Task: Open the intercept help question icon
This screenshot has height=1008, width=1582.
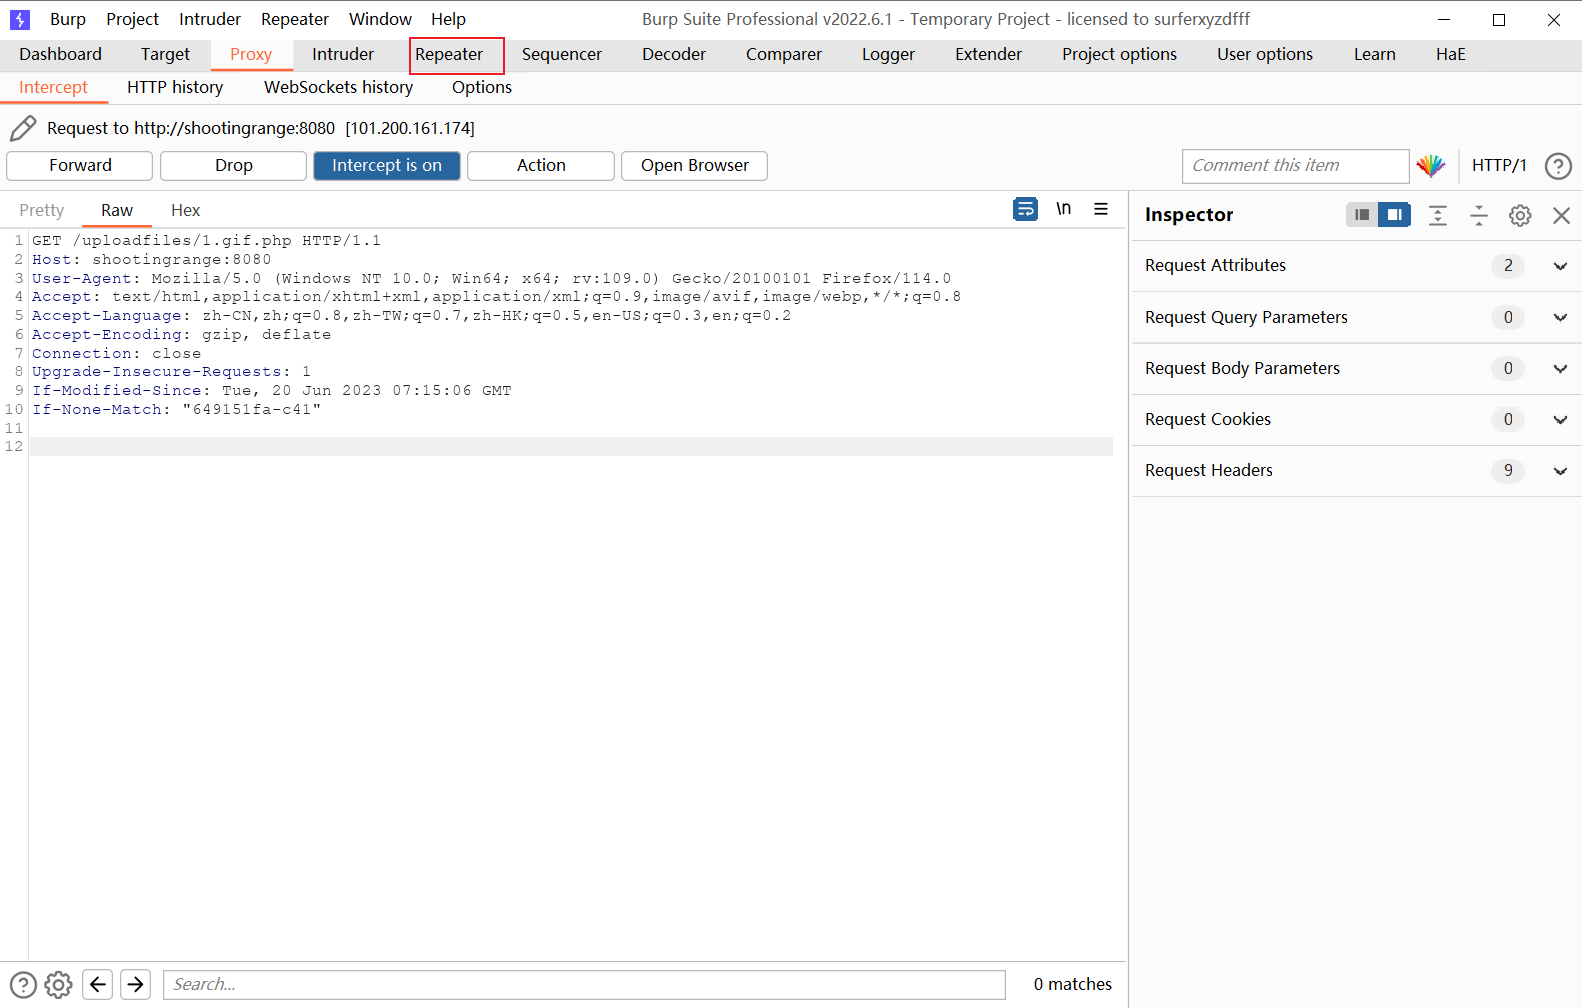Action: pos(1558,166)
